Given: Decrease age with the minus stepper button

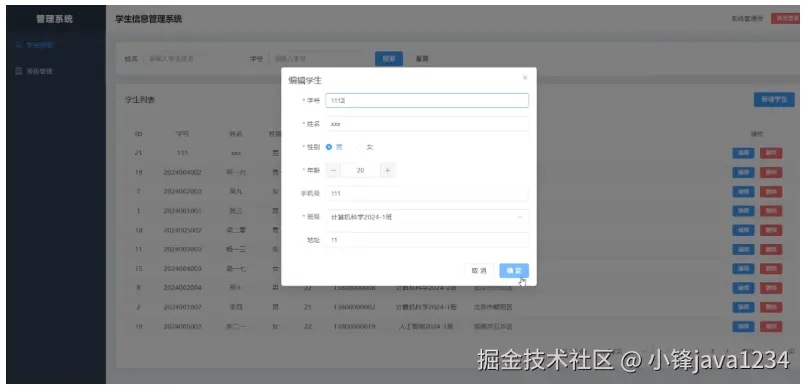Looking at the screenshot, I should pyautogui.click(x=333, y=170).
